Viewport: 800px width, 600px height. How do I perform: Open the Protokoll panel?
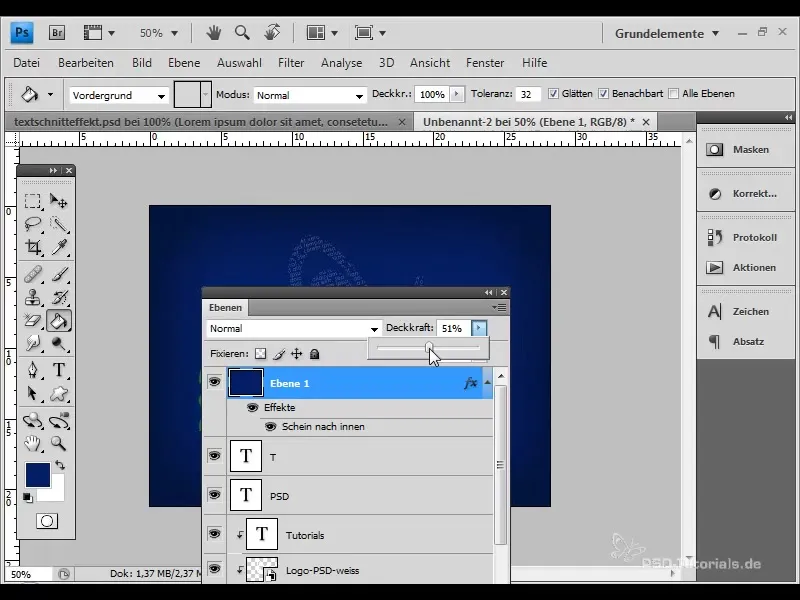(x=743, y=237)
